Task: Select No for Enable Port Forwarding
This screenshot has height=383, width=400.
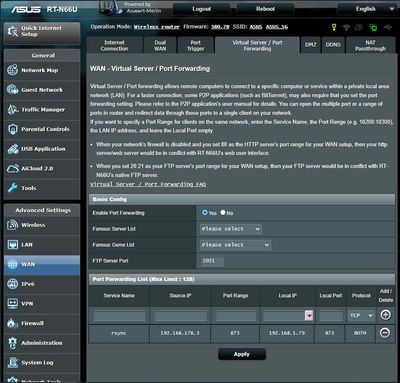Action: (223, 212)
